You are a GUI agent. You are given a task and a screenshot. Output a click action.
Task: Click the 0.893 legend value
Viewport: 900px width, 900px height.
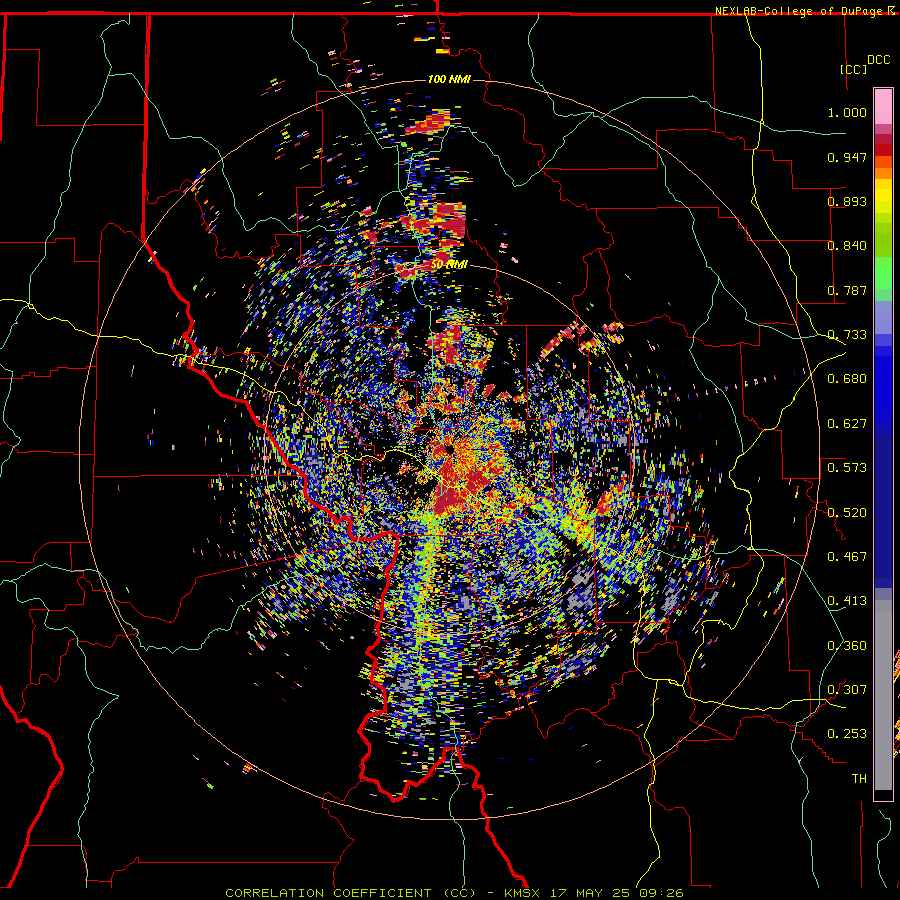coord(847,201)
